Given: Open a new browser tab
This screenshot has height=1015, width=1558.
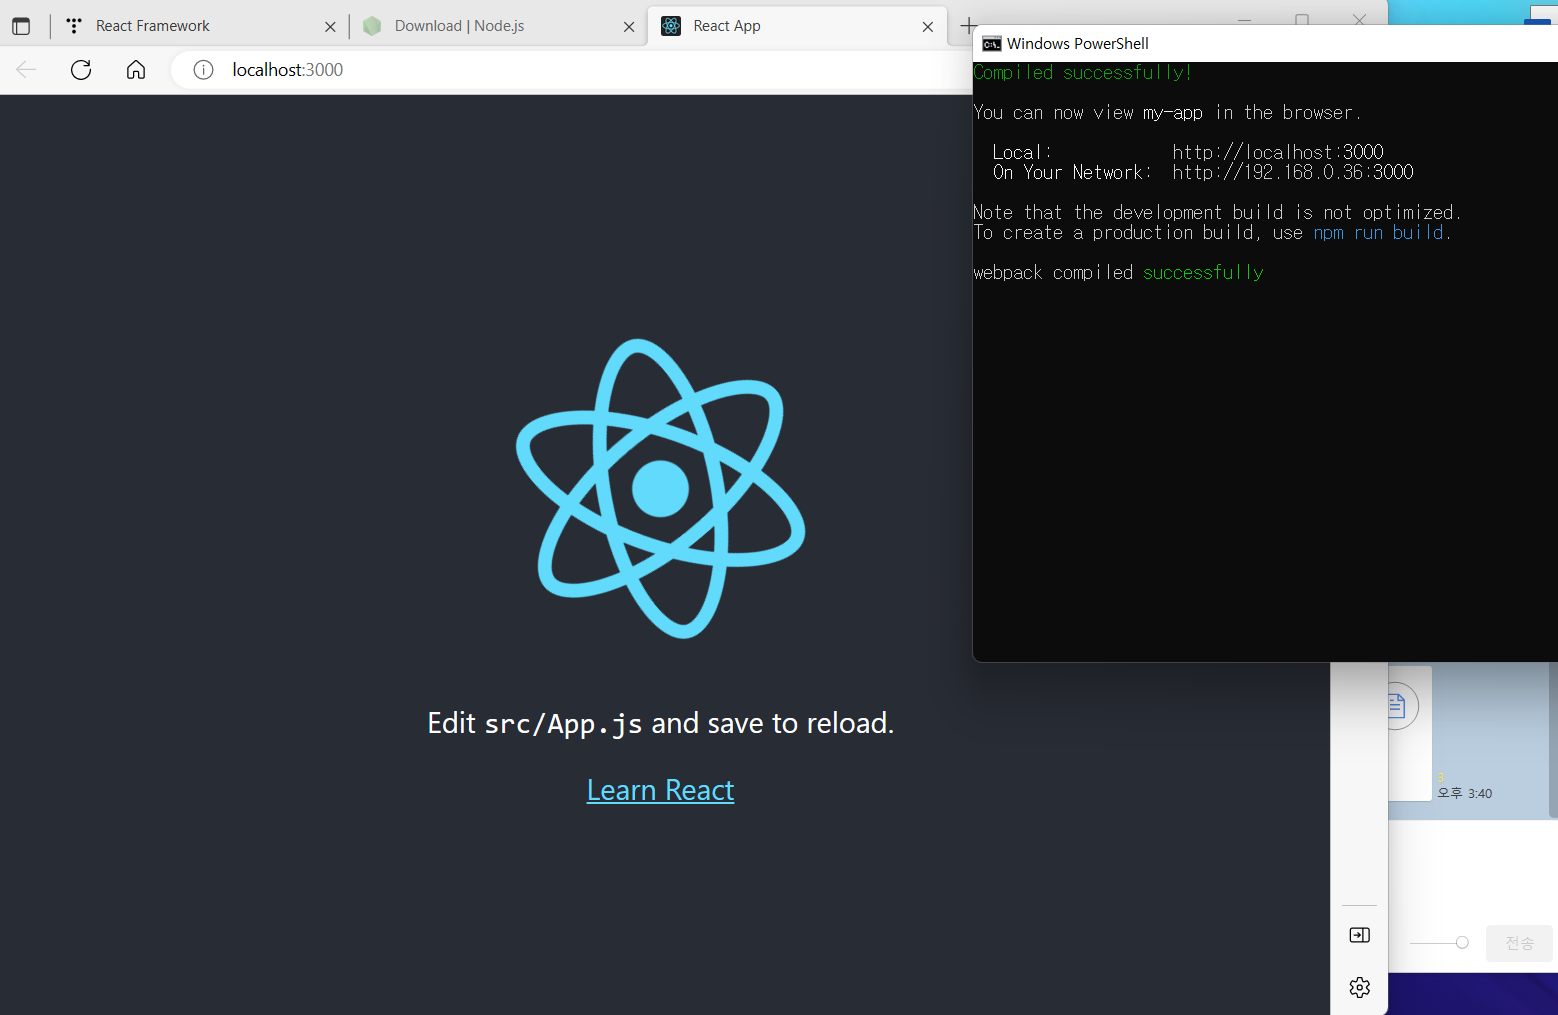Looking at the screenshot, I should coord(968,26).
